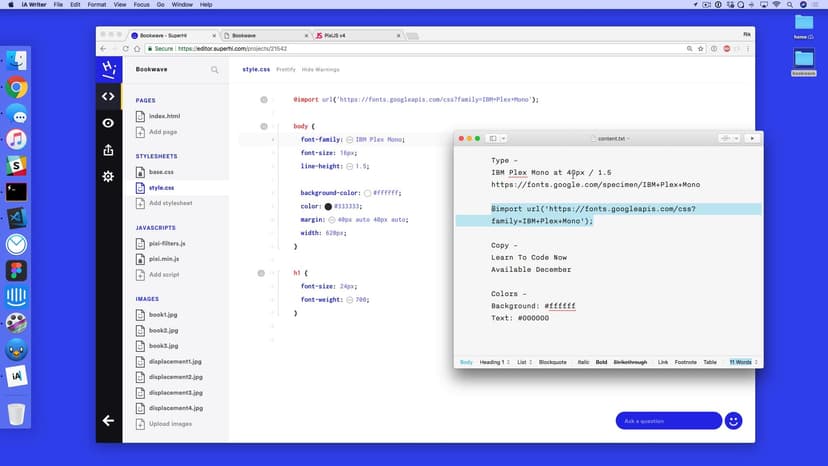Click the search magnifier next to Bookwave
Viewport: 828px width, 466px height.
(214, 70)
